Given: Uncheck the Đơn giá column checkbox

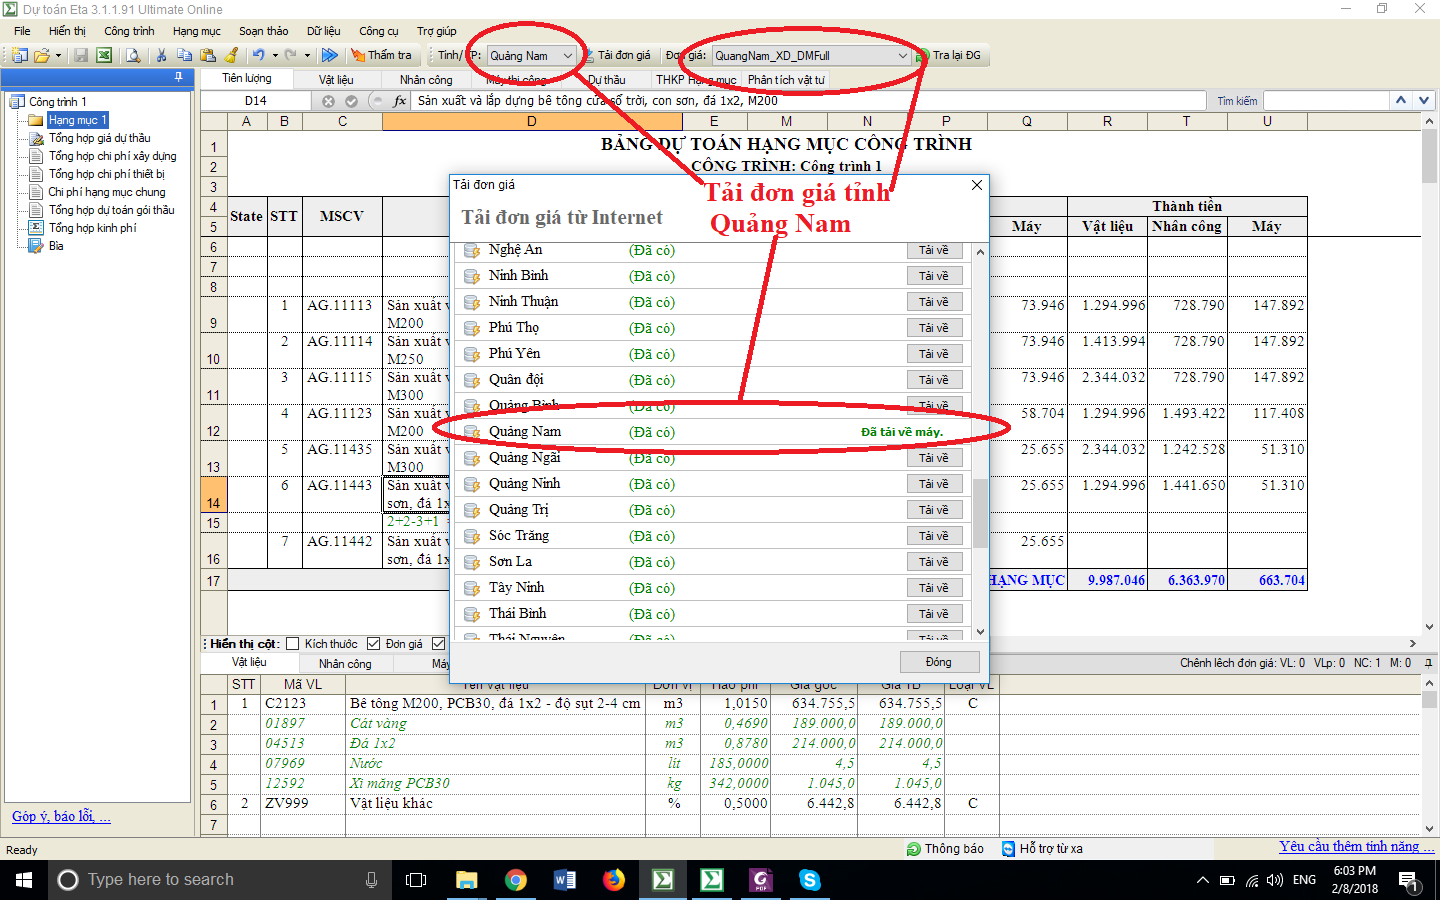Looking at the screenshot, I should pyautogui.click(x=374, y=644).
